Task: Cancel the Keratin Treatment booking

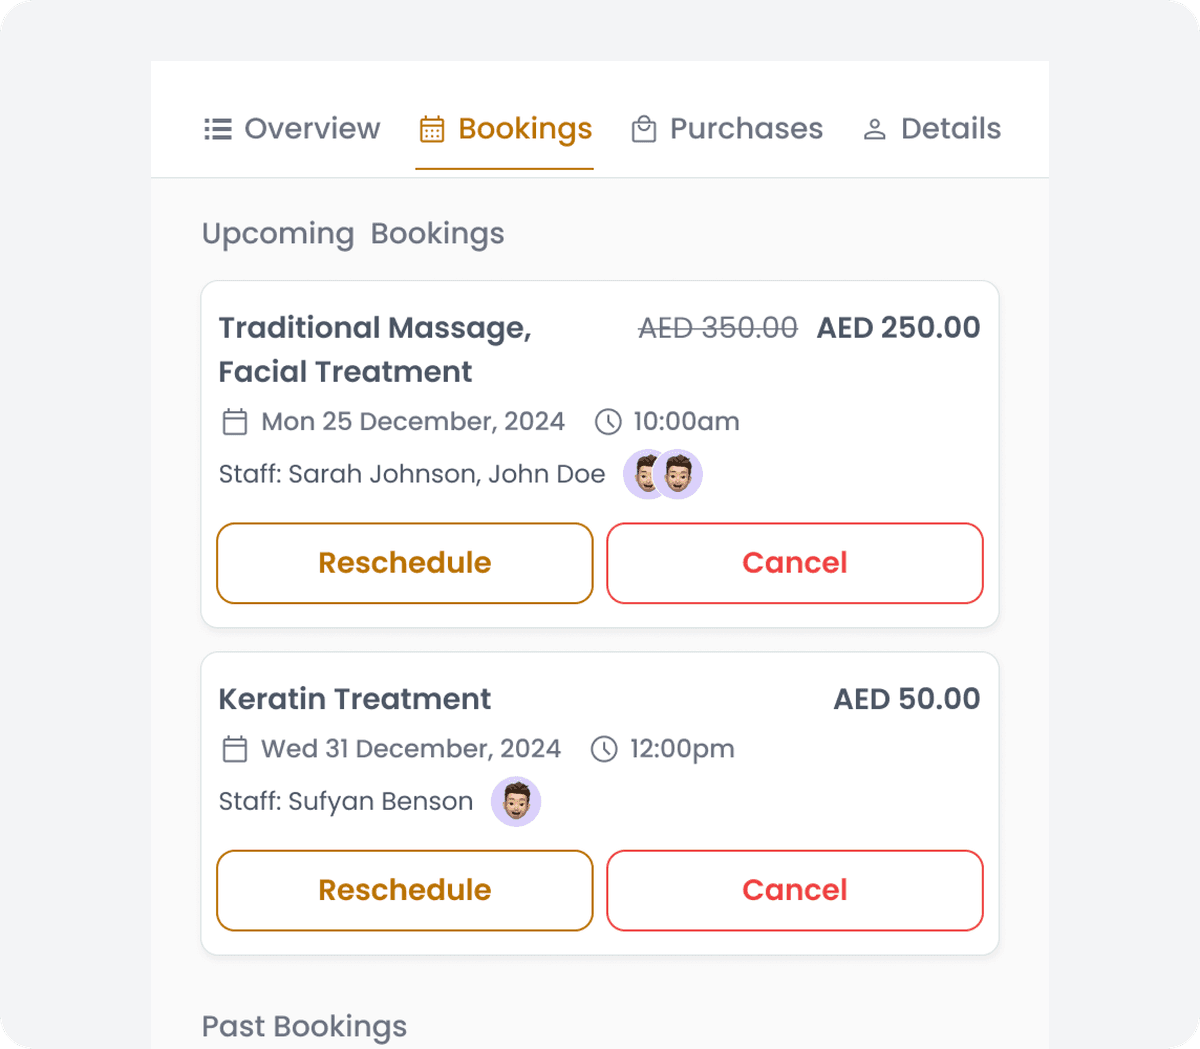Action: click(x=795, y=890)
